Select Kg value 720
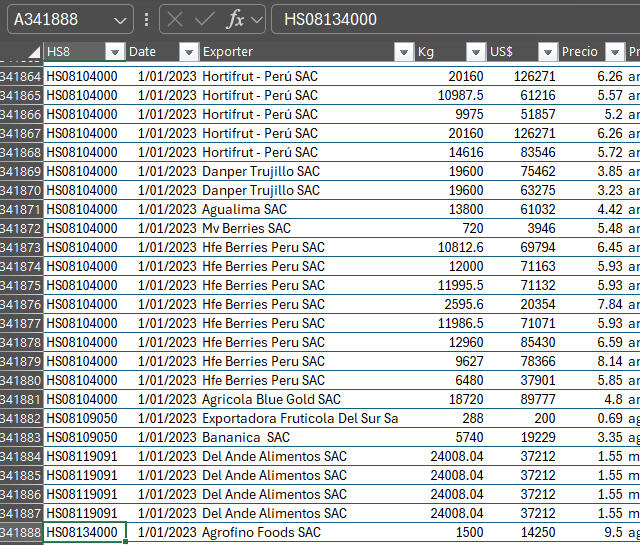The width and height of the screenshot is (640, 545). [450, 228]
